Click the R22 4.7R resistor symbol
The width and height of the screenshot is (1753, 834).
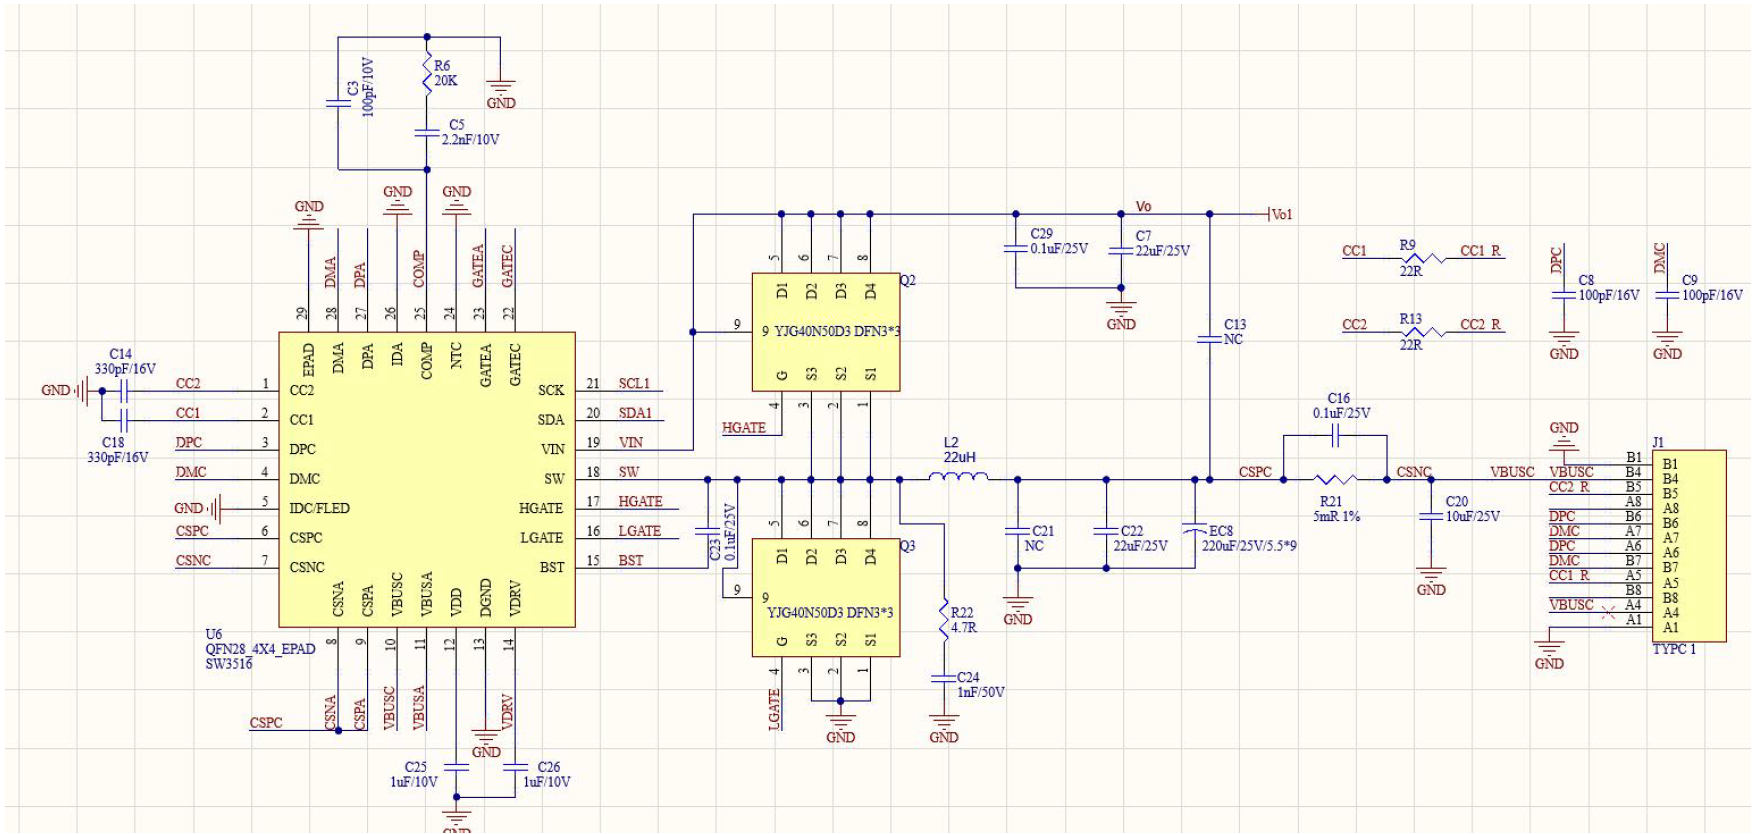click(943, 620)
